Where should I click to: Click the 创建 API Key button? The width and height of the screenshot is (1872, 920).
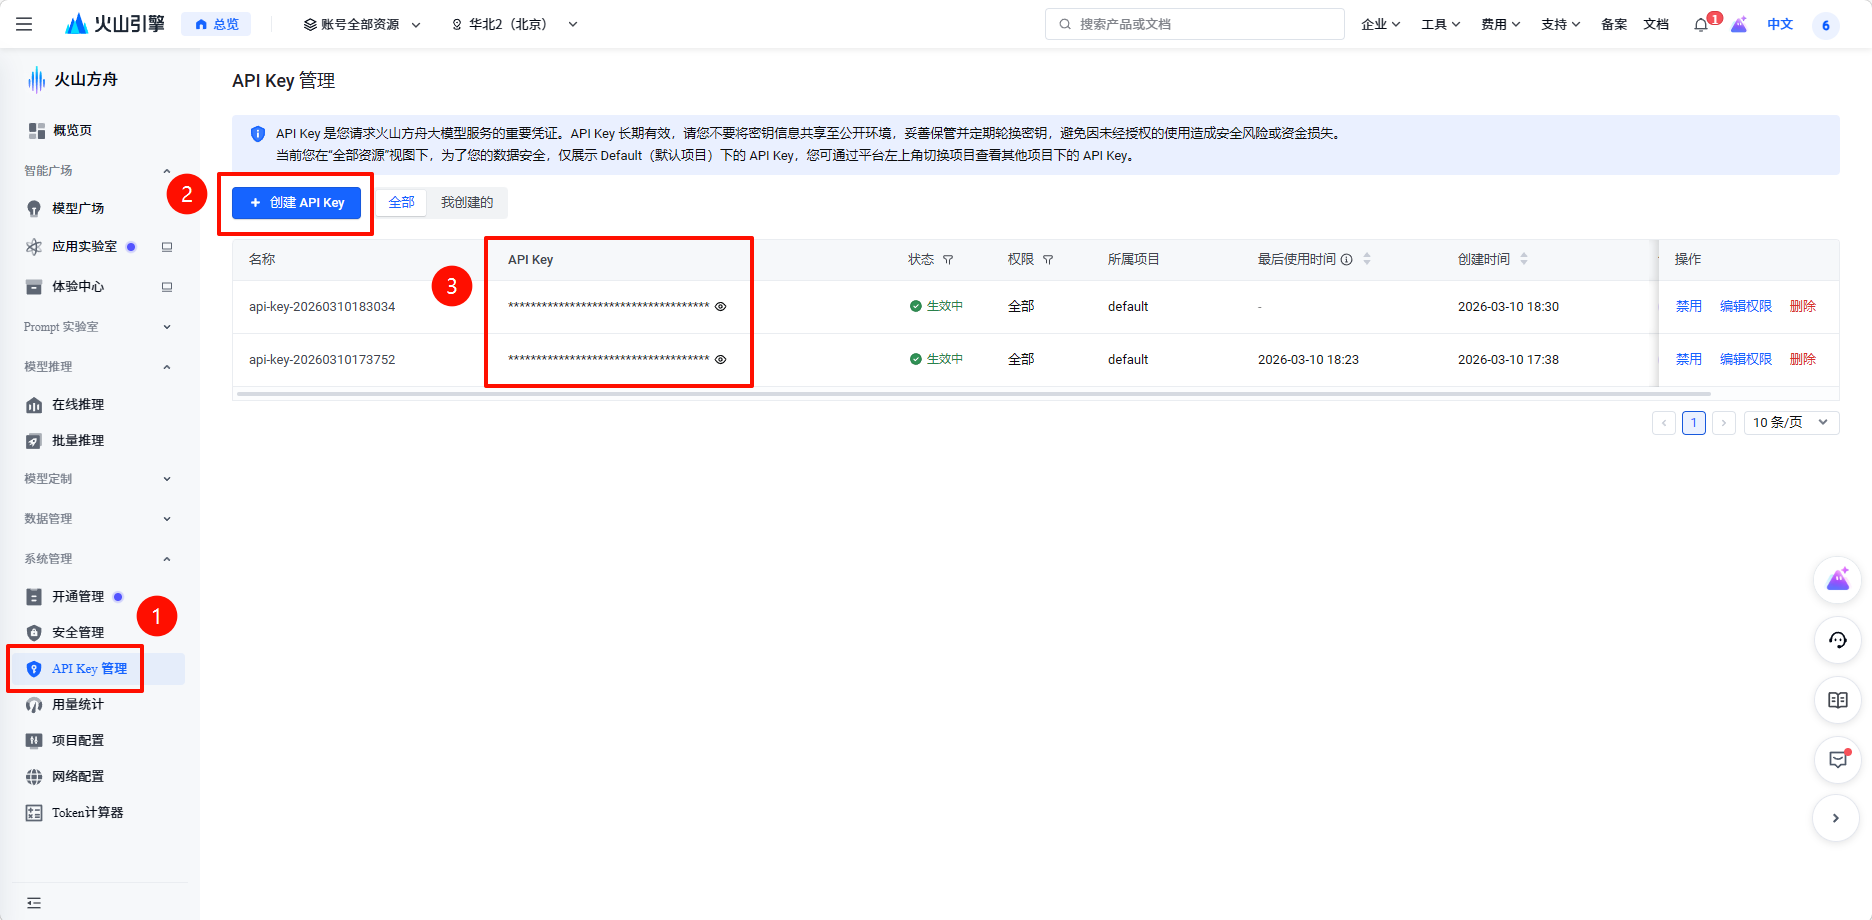(297, 203)
